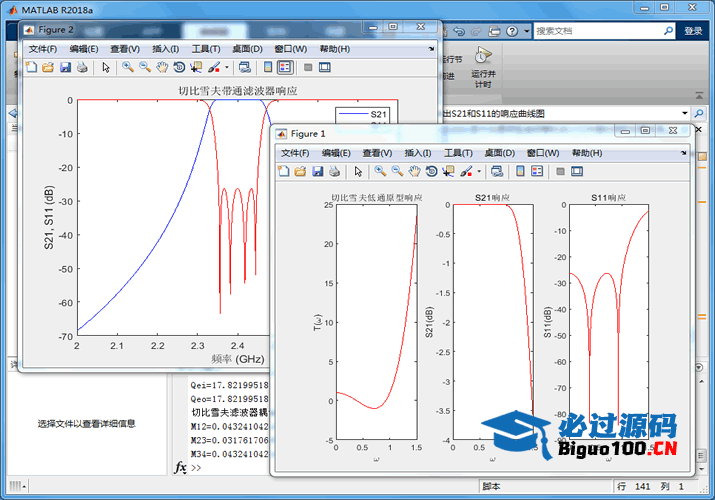This screenshot has width=715, height=500.
Task: Open quick access toolbar dropdown arrow
Action: (x=527, y=31)
